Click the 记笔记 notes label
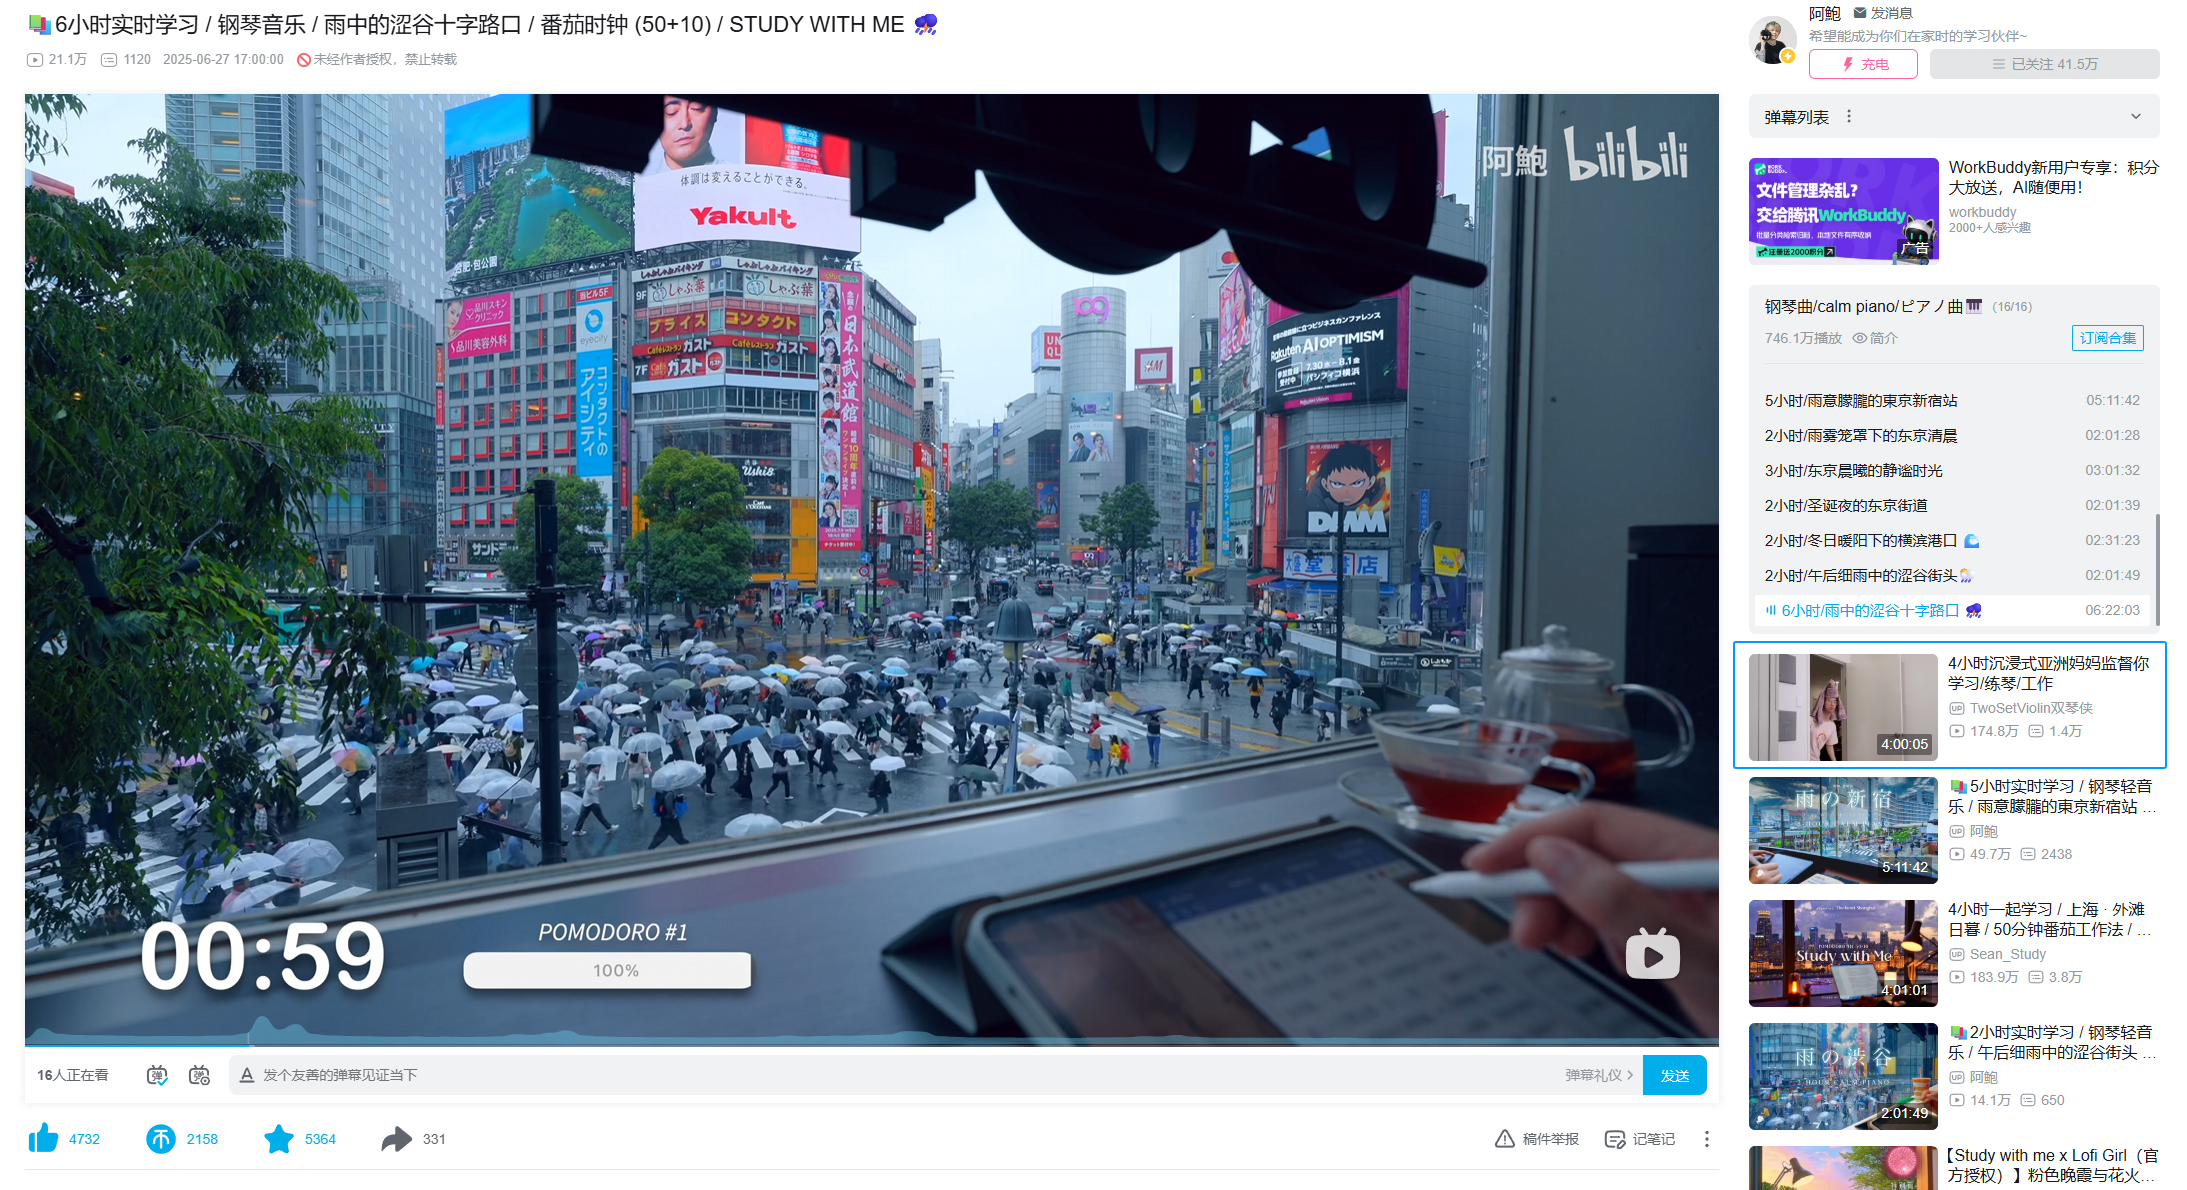The width and height of the screenshot is (2187, 1190). (1654, 1139)
